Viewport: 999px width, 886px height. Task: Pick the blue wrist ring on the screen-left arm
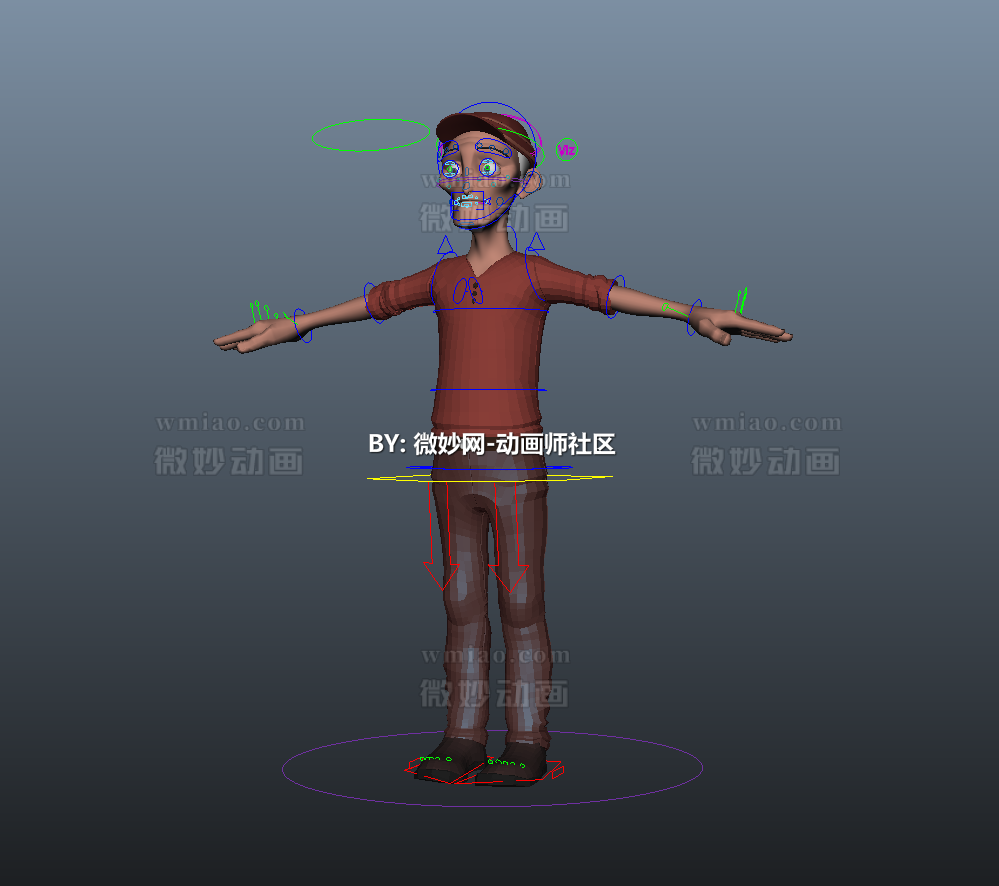[299, 325]
